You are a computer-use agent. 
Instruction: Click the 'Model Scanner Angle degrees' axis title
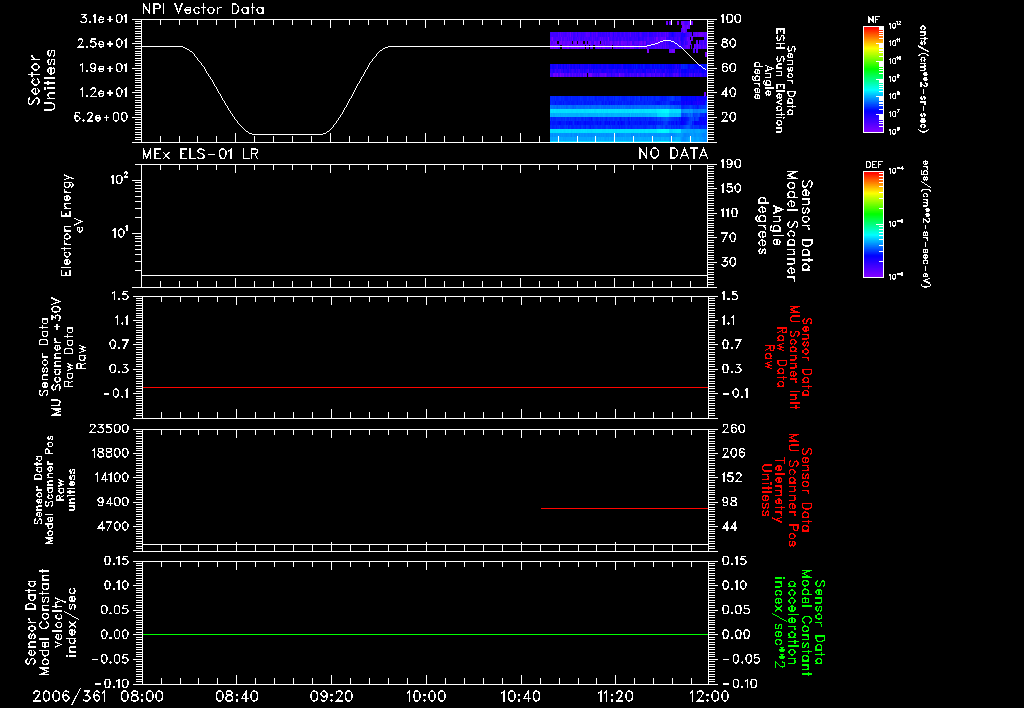(785, 226)
